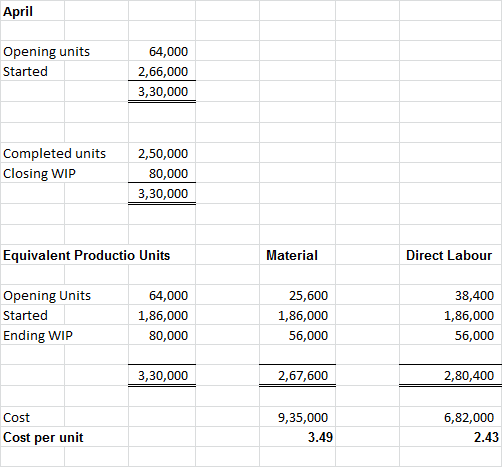Select 64,000 in April's Opening units row
Image resolution: width=502 pixels, height=467 pixels.
tap(168, 51)
